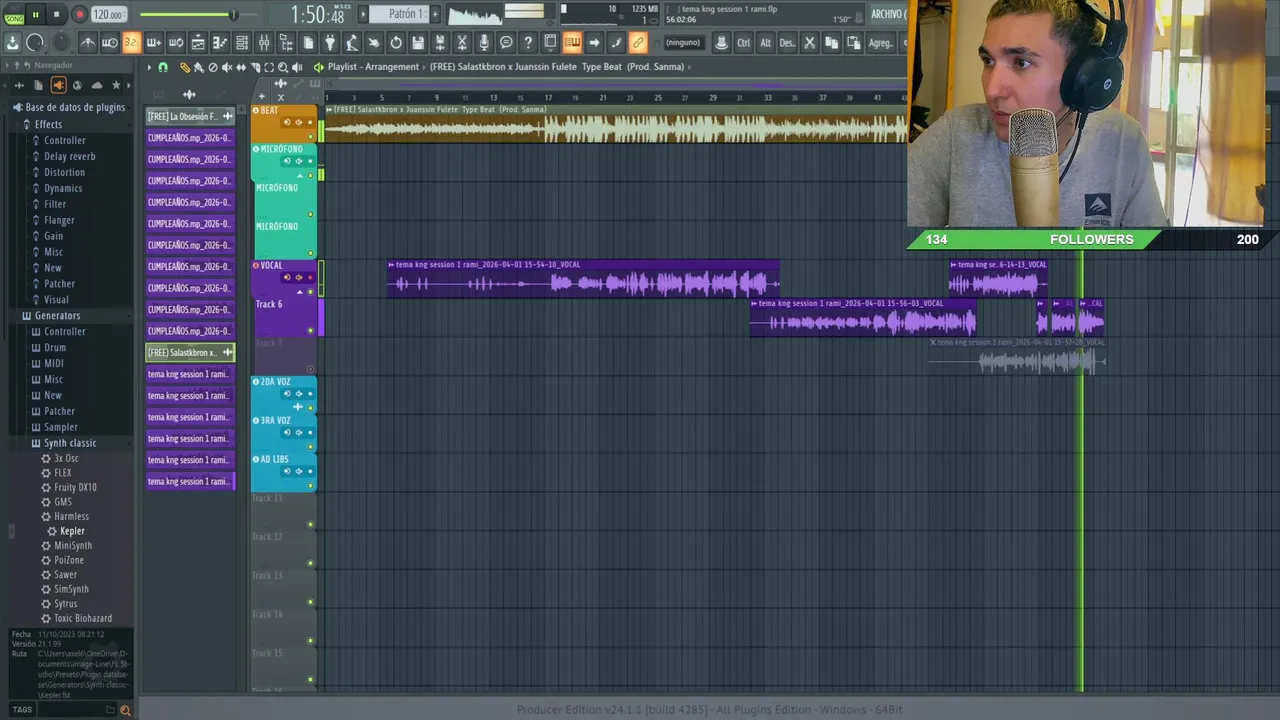Select Harmless synth in browser list
Image resolution: width=1280 pixels, height=720 pixels.
pos(71,516)
